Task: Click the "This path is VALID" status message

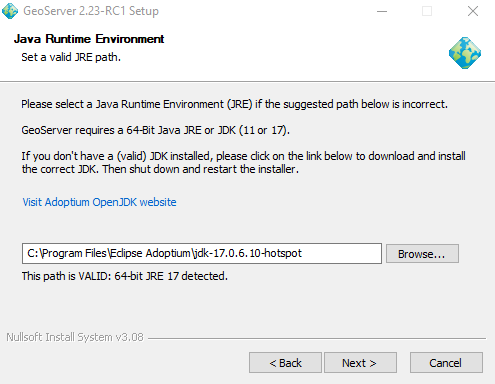Action: [x=125, y=276]
